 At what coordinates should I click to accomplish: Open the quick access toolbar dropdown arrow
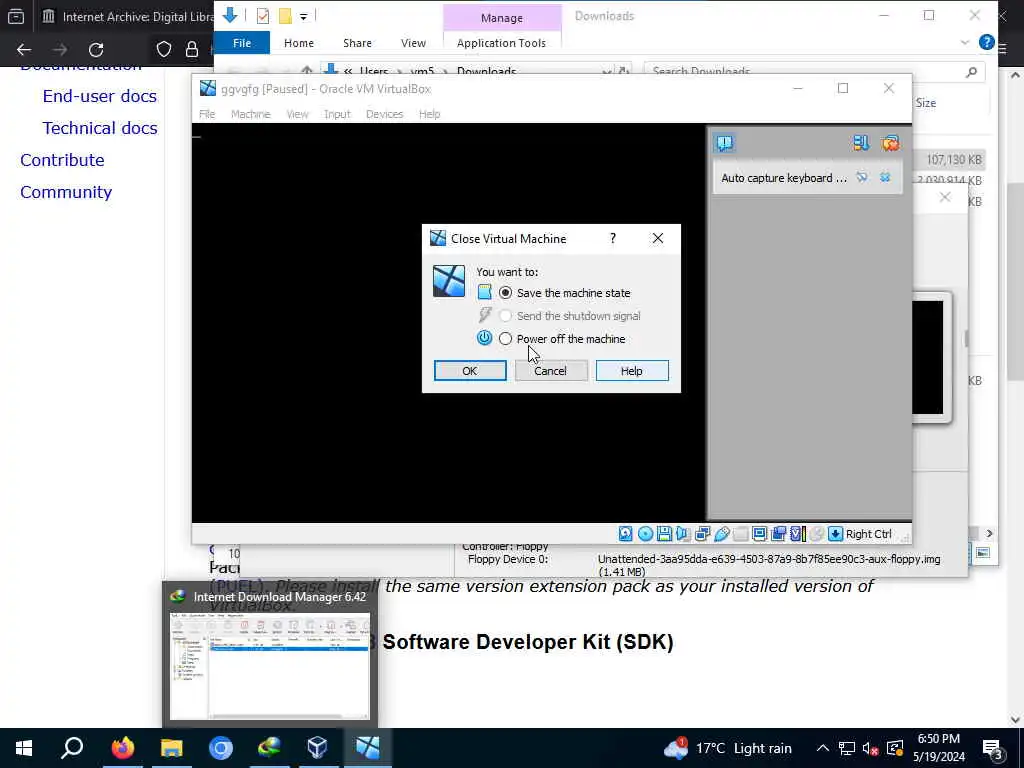[x=304, y=16]
